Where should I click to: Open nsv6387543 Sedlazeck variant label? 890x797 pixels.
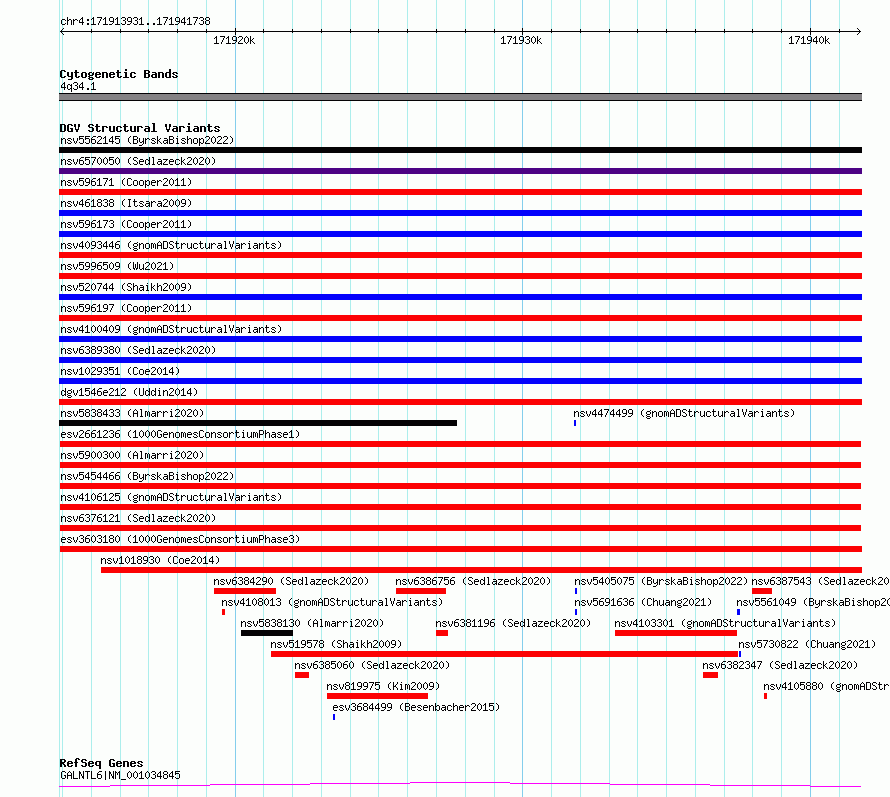point(820,581)
